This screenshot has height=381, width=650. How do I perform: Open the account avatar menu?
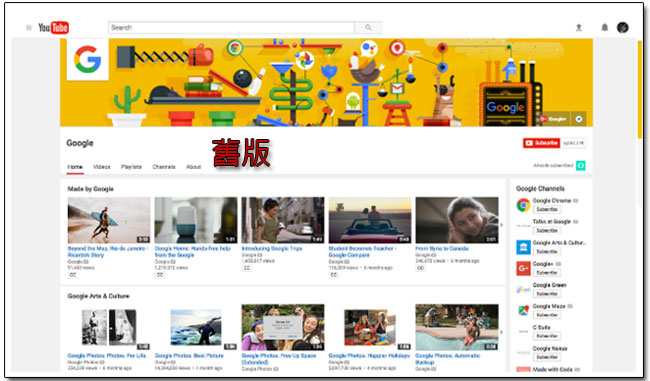(622, 27)
